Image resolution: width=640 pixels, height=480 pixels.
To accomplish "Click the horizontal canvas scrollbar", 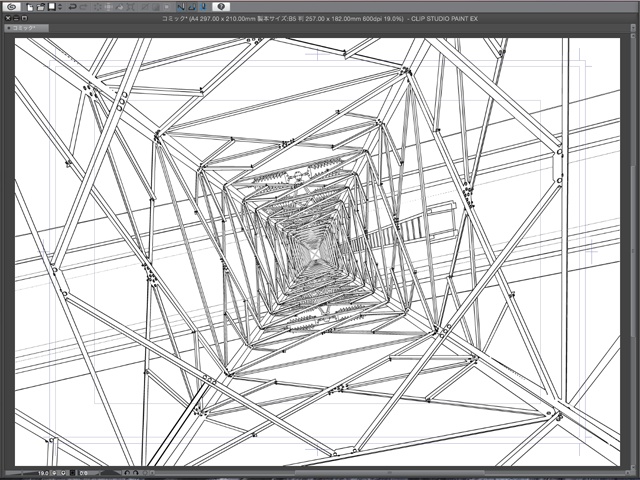I will (388, 473).
